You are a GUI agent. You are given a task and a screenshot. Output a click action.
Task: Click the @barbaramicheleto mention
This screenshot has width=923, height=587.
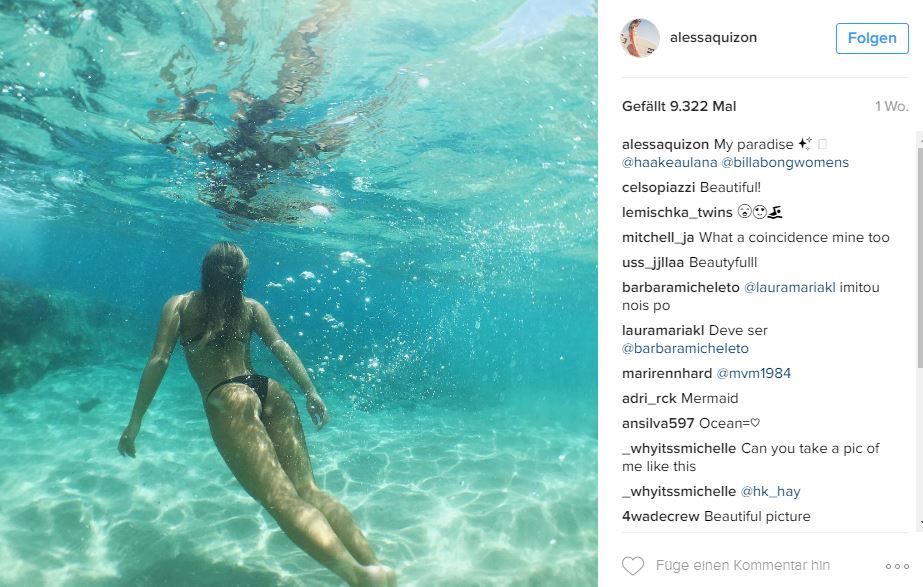[685, 349]
